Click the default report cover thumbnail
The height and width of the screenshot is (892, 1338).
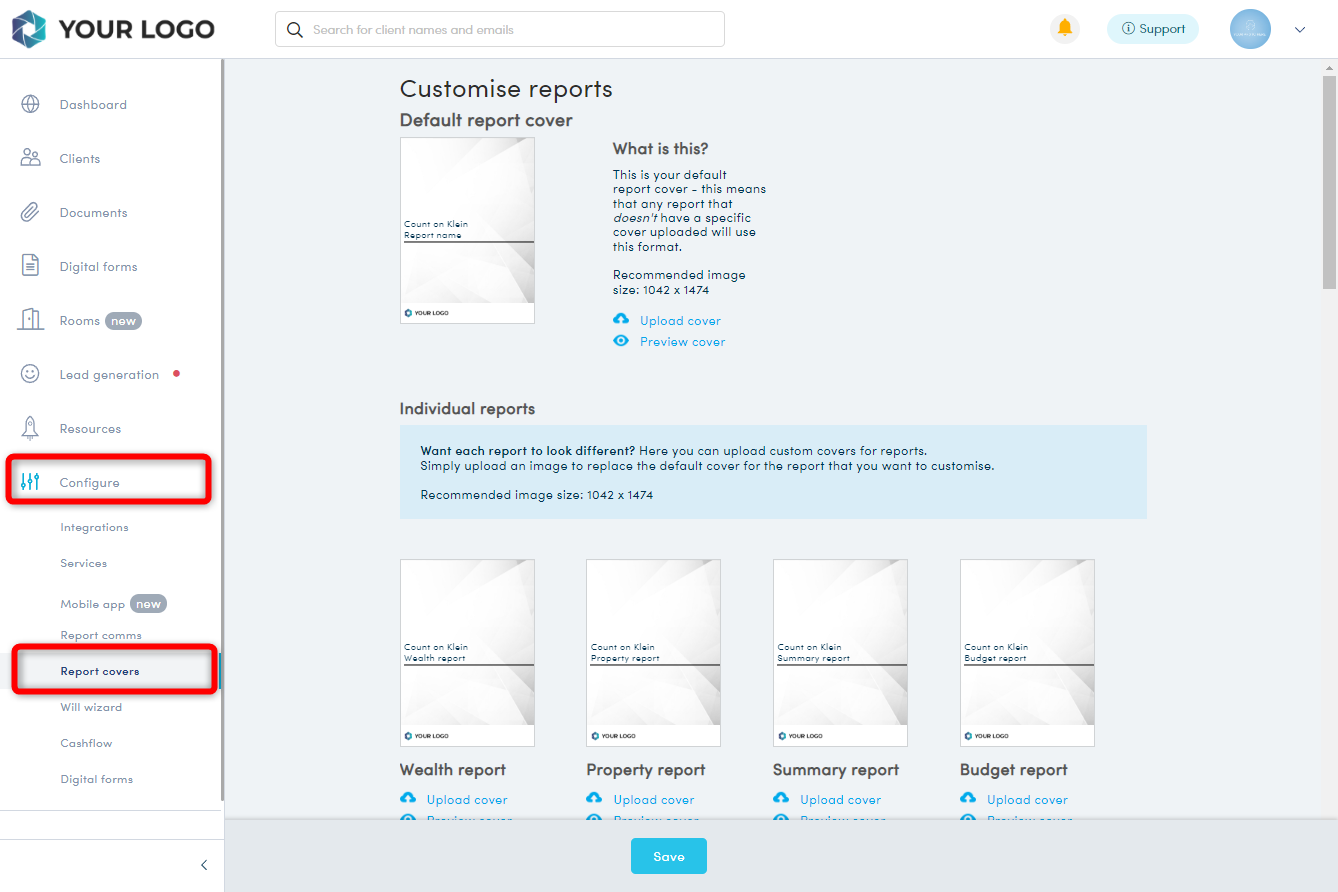(x=467, y=230)
